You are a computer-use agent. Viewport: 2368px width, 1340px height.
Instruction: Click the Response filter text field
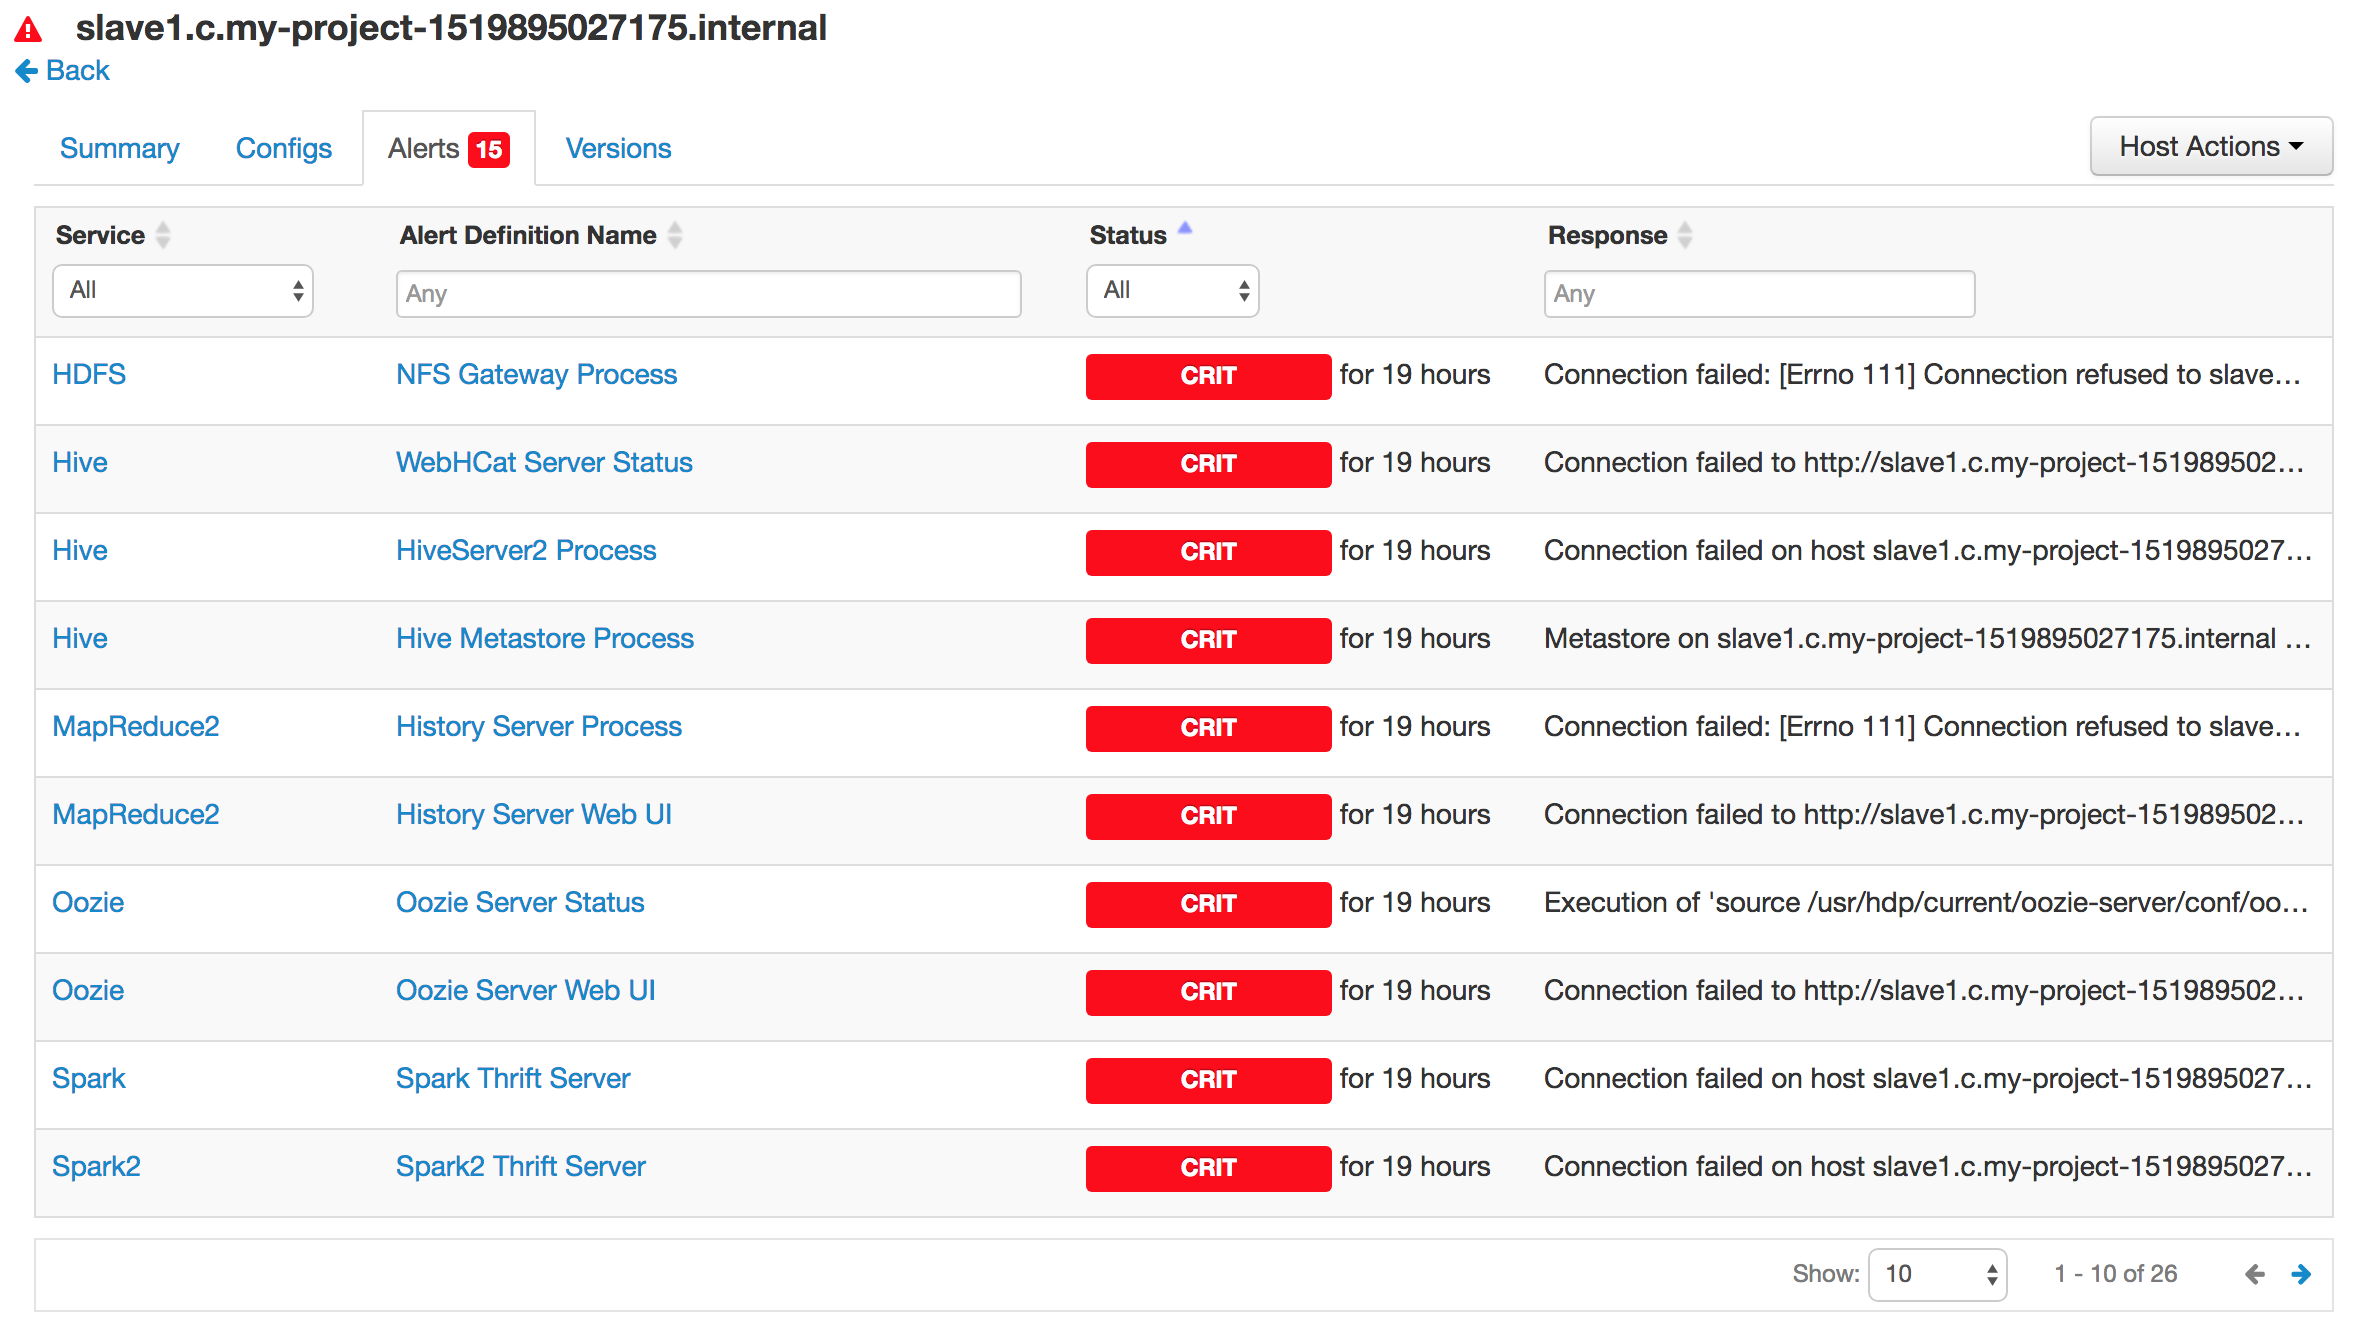pyautogui.click(x=1758, y=294)
